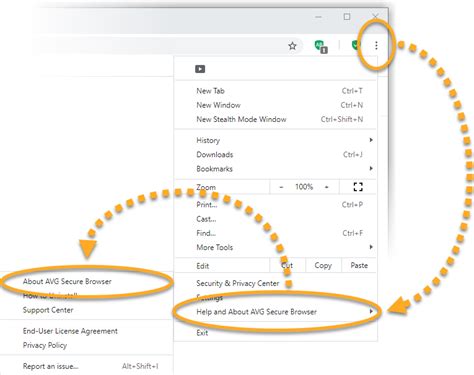Screen dimensions: 474x375
Task: Open Privacy Policy from submenu
Action: 86,345
